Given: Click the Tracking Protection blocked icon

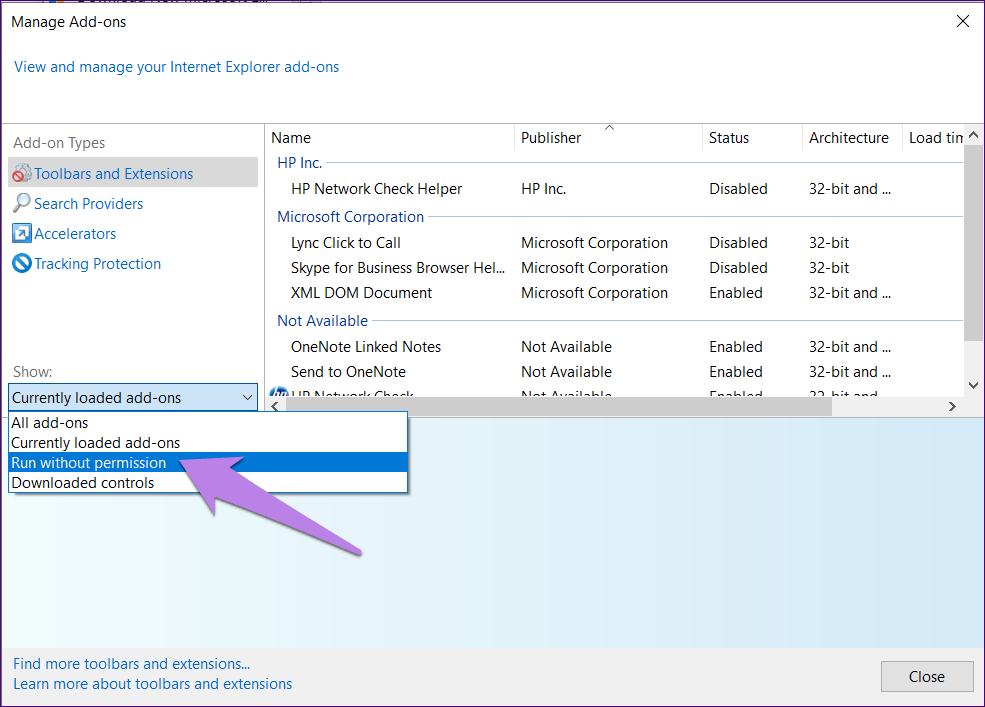Looking at the screenshot, I should [x=21, y=264].
